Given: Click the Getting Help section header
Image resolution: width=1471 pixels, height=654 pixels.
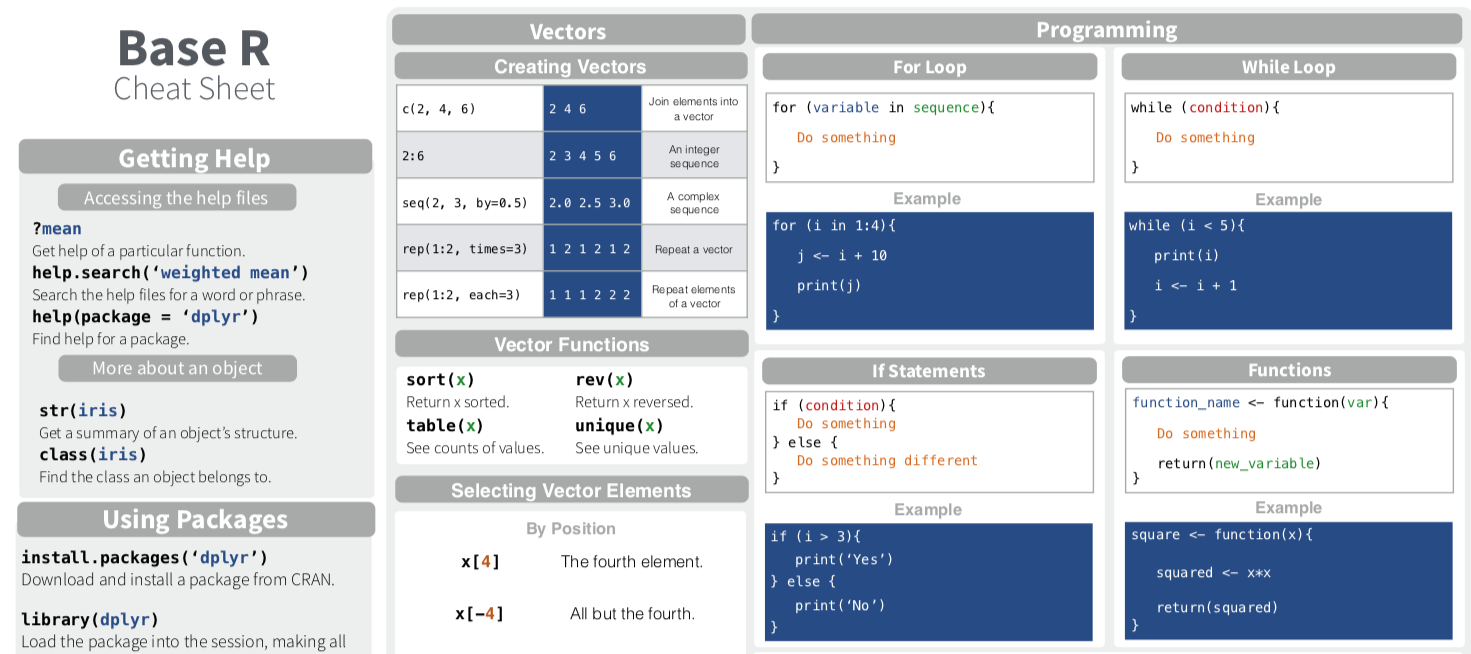Looking at the screenshot, I should tap(195, 158).
